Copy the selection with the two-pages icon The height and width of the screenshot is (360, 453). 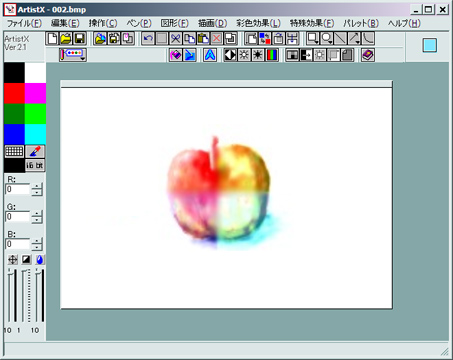(x=189, y=39)
